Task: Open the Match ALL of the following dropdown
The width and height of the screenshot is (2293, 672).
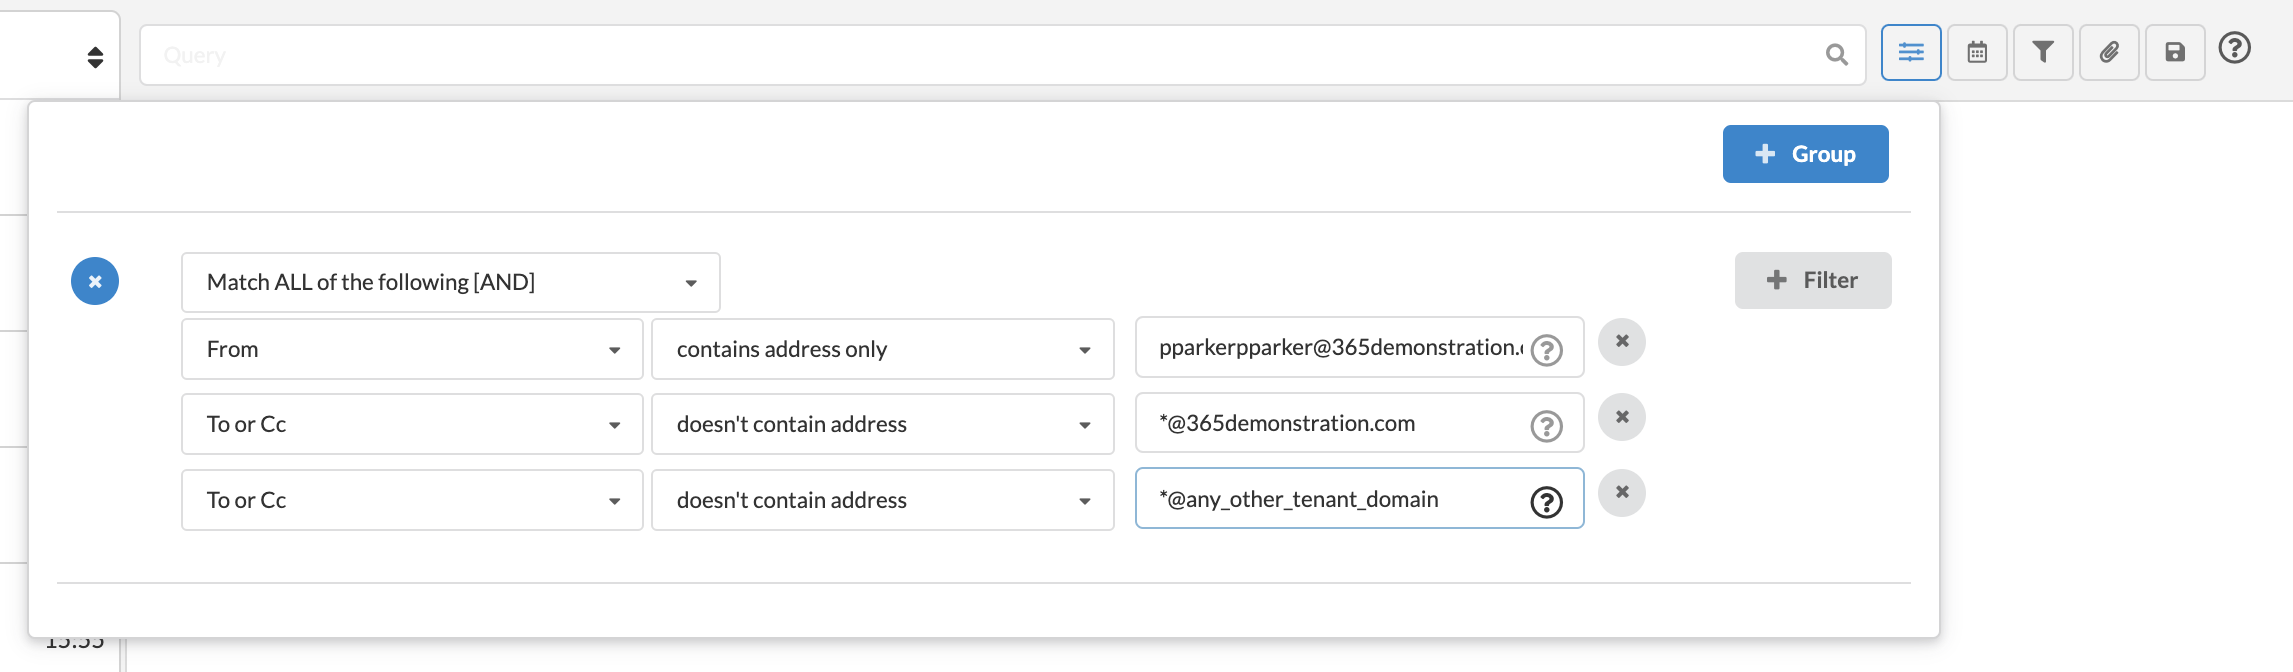Action: 451,282
